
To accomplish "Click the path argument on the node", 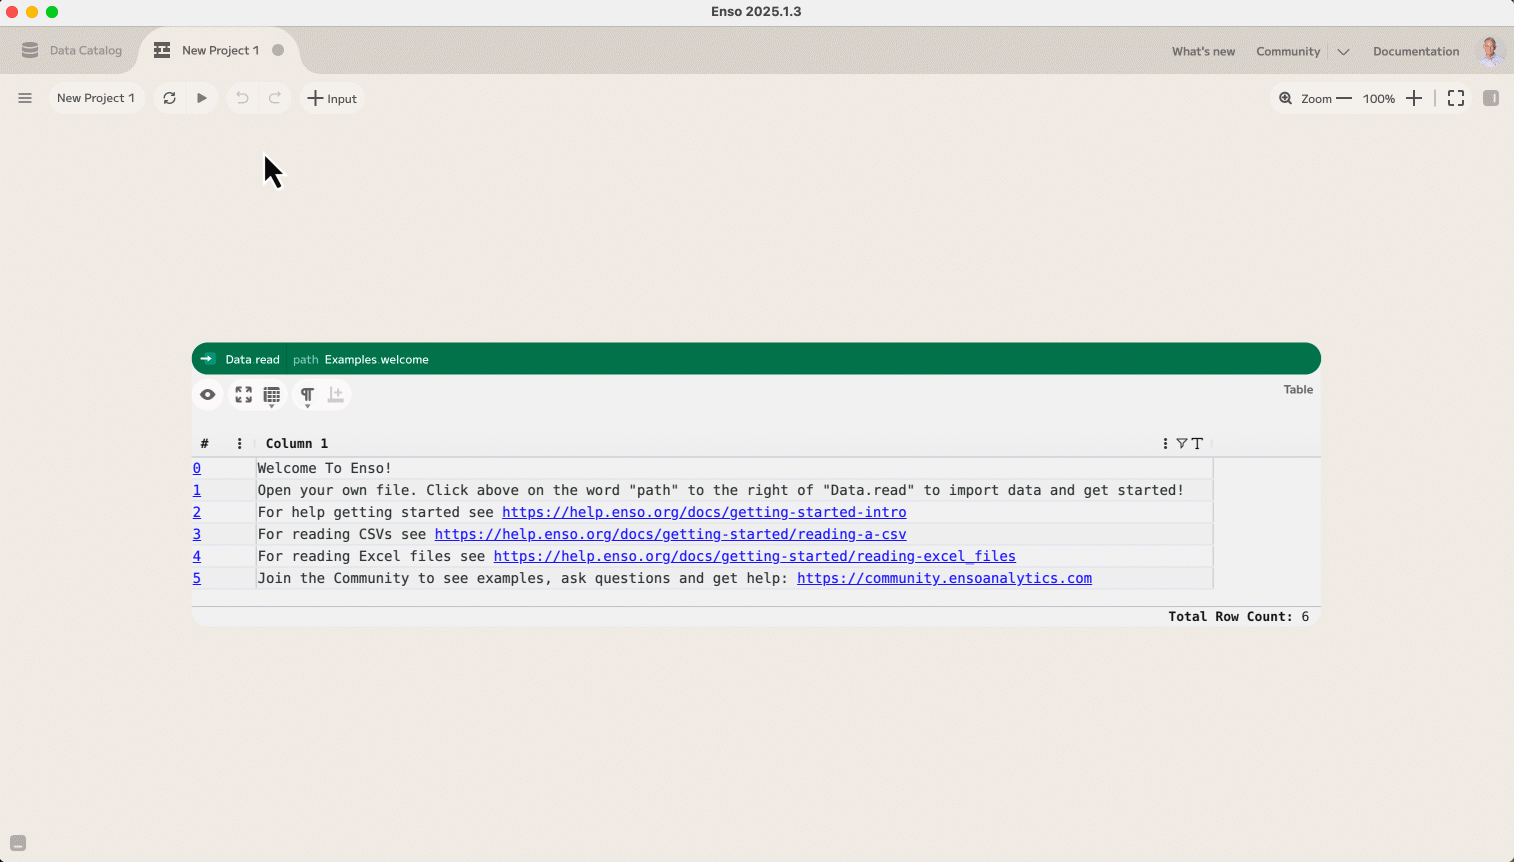I will click(x=306, y=360).
